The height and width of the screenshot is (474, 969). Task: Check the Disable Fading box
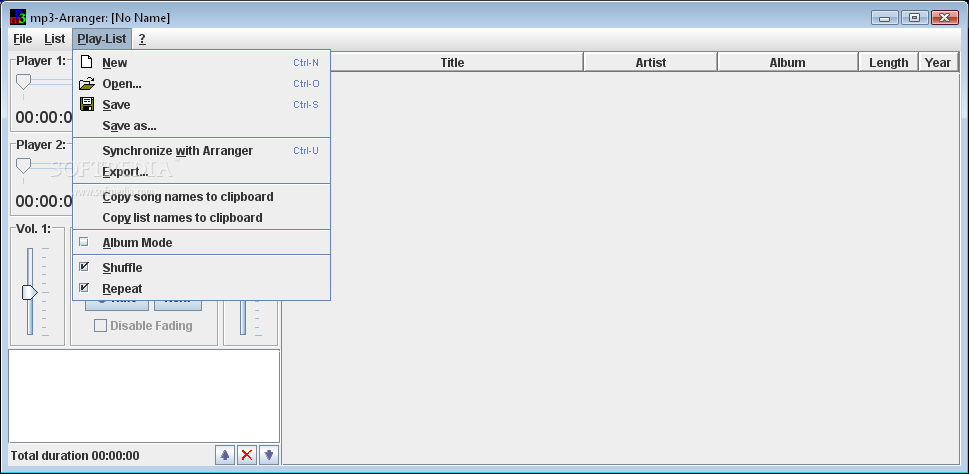100,326
